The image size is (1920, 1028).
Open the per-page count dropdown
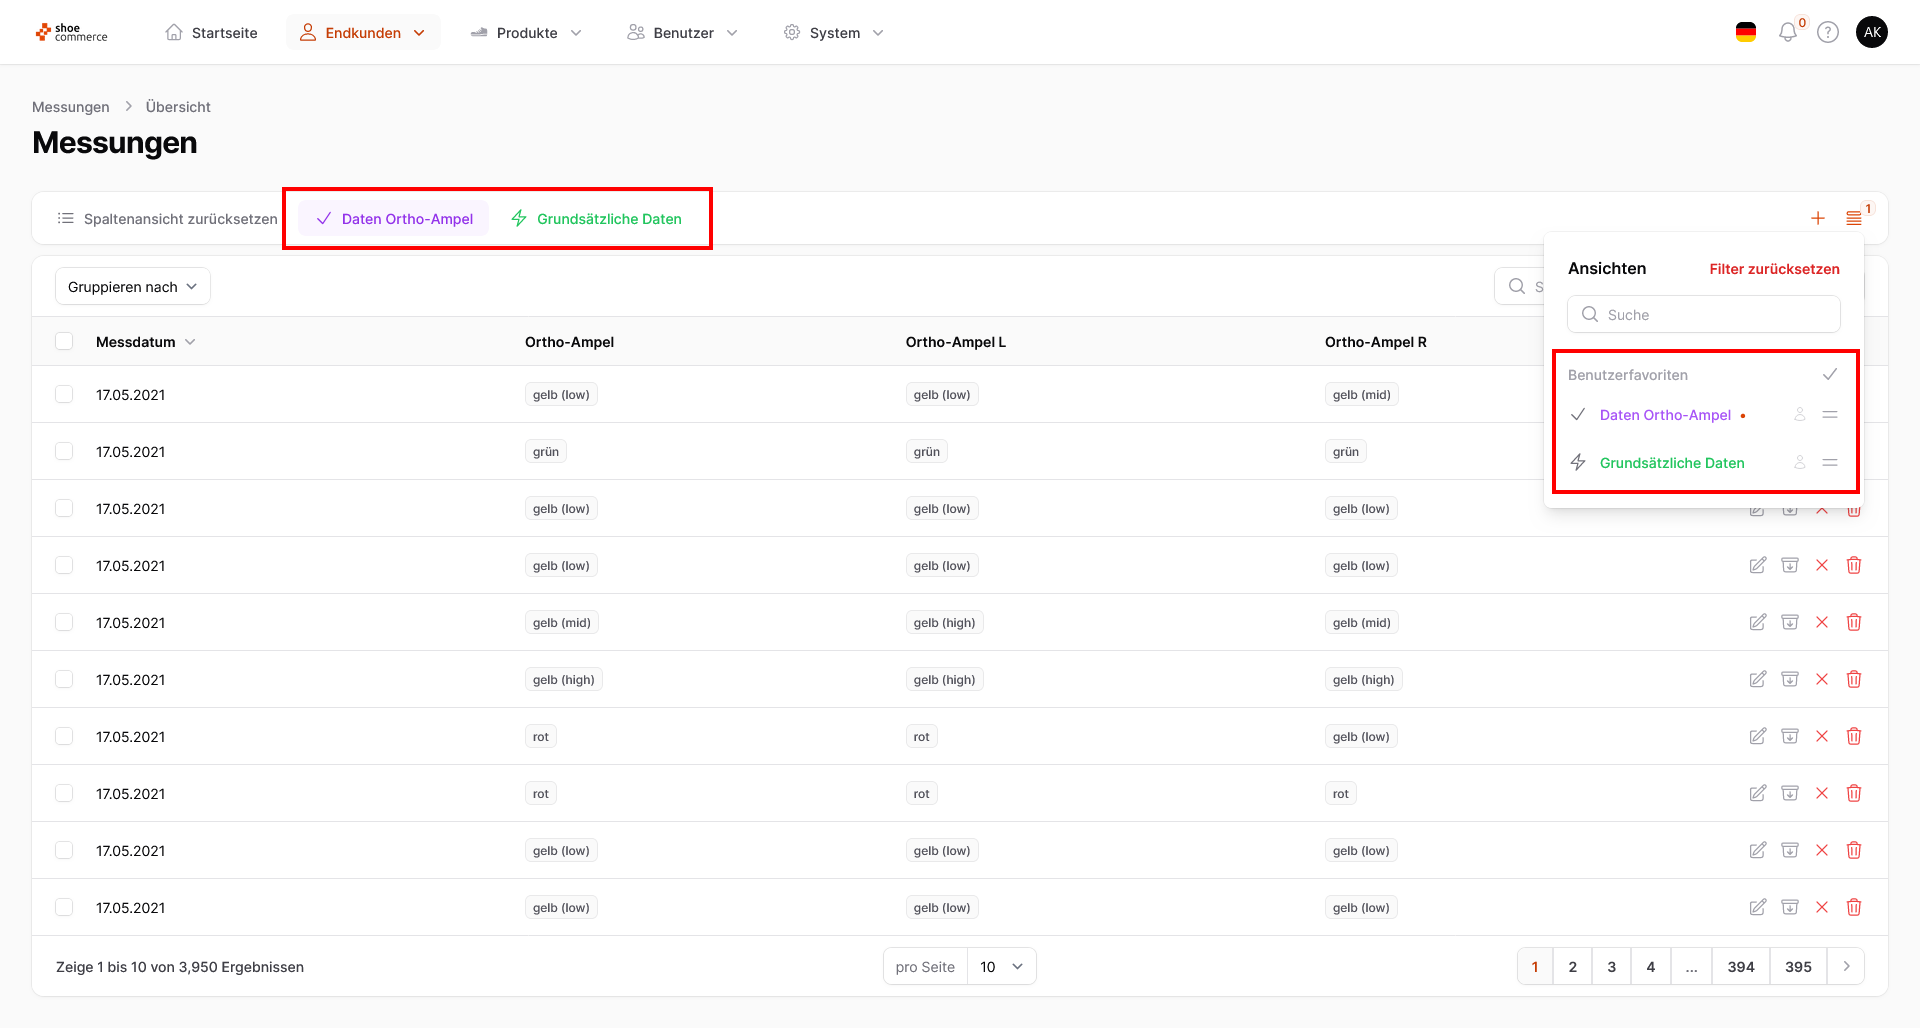(1002, 966)
